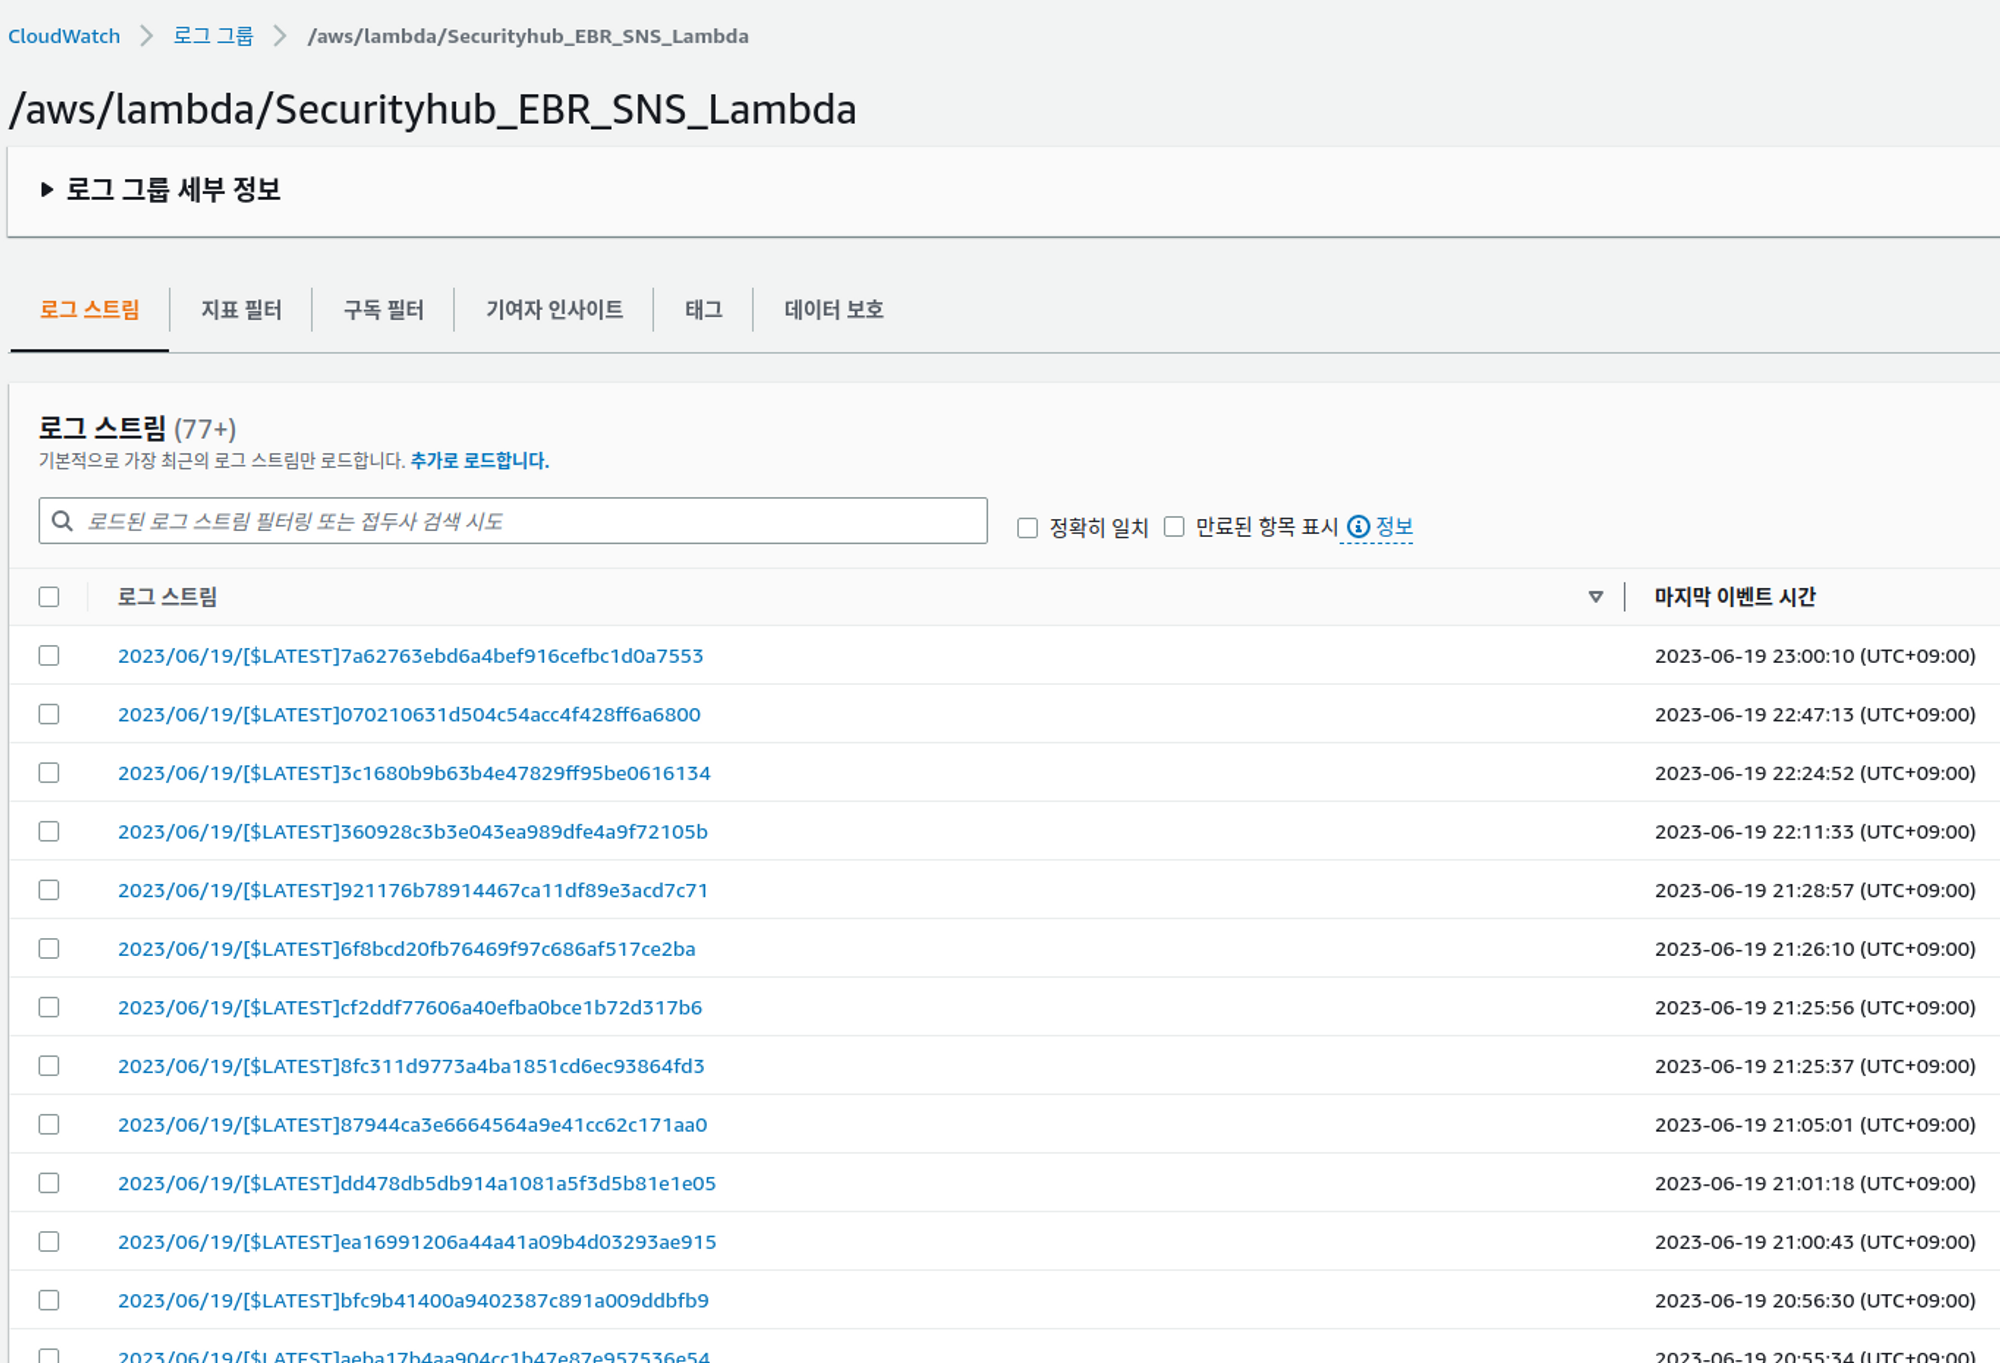
Task: Click the log stream filter search field
Action: tap(530, 521)
